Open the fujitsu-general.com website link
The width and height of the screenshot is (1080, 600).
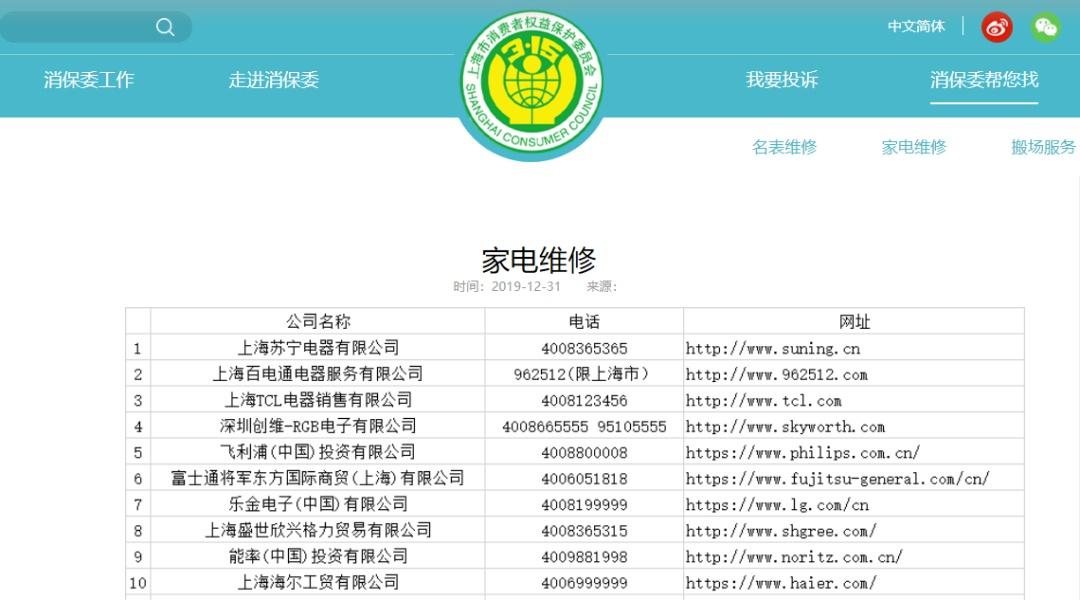point(838,479)
